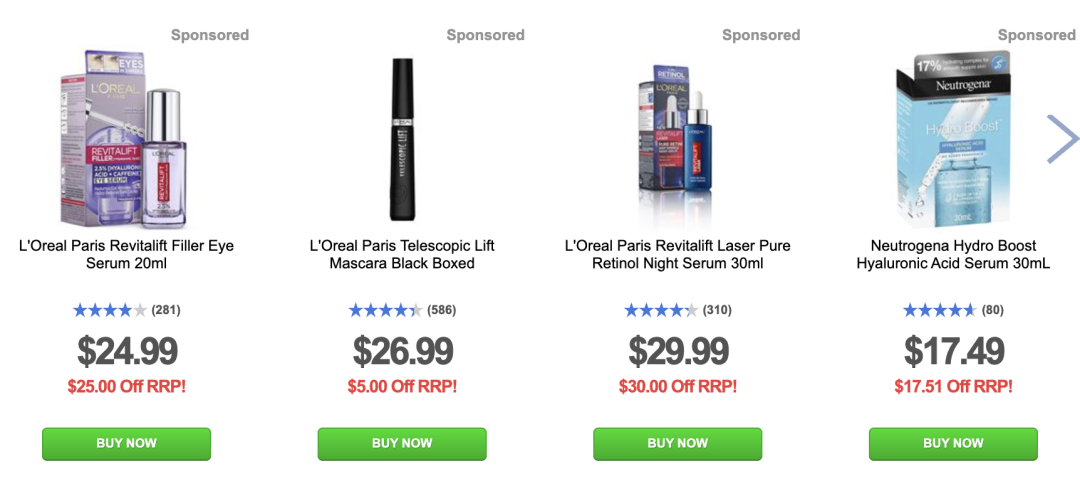The image size is (1080, 489).
Task: Open the Telescopic Lift Mascara product image
Action: pyautogui.click(x=402, y=139)
